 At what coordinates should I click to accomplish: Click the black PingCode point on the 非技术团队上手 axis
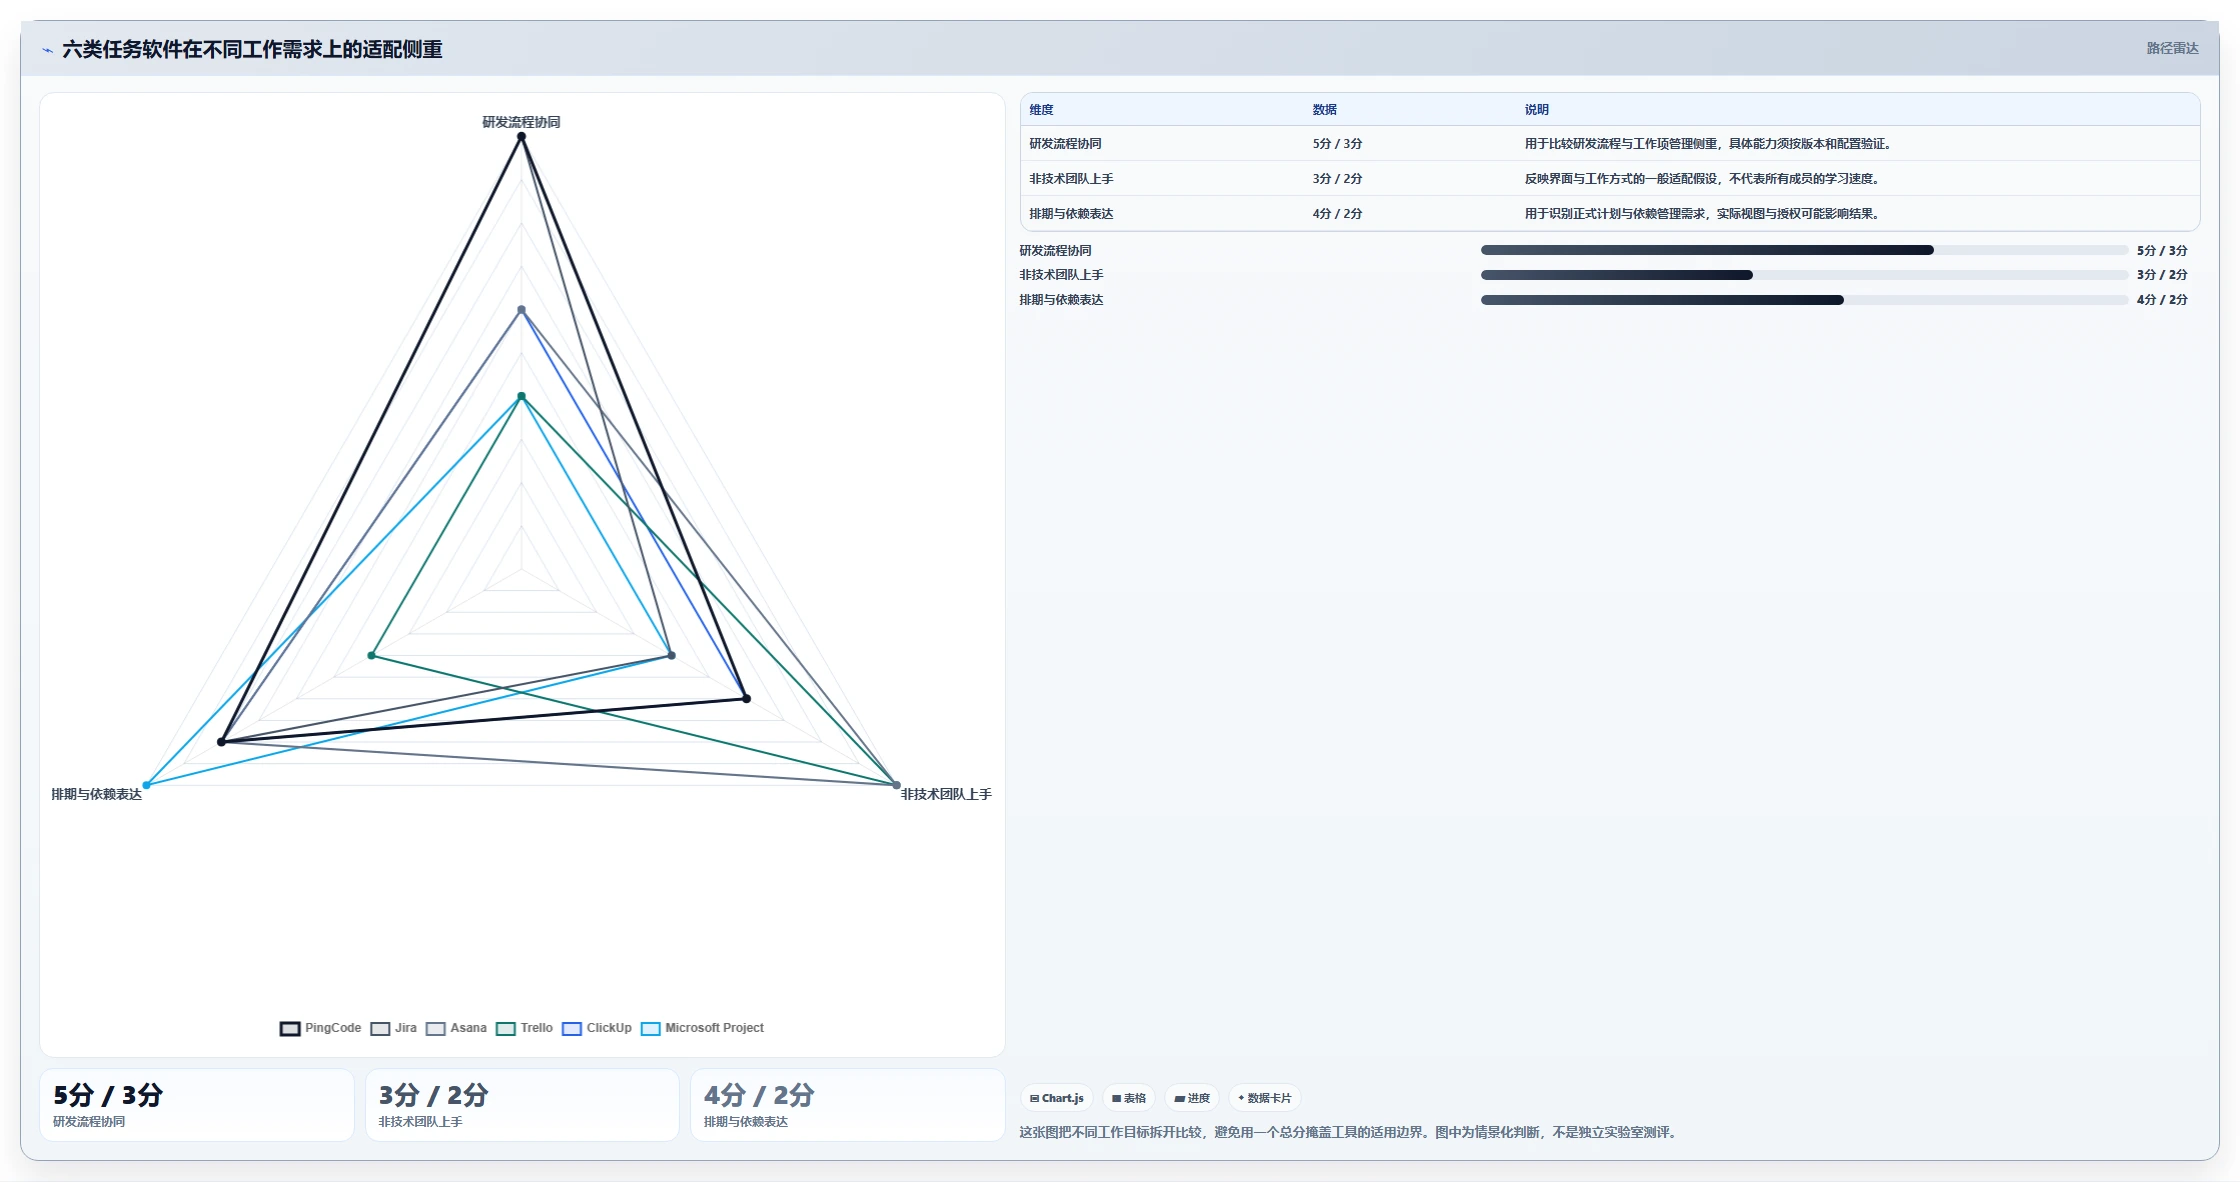pyautogui.click(x=746, y=699)
